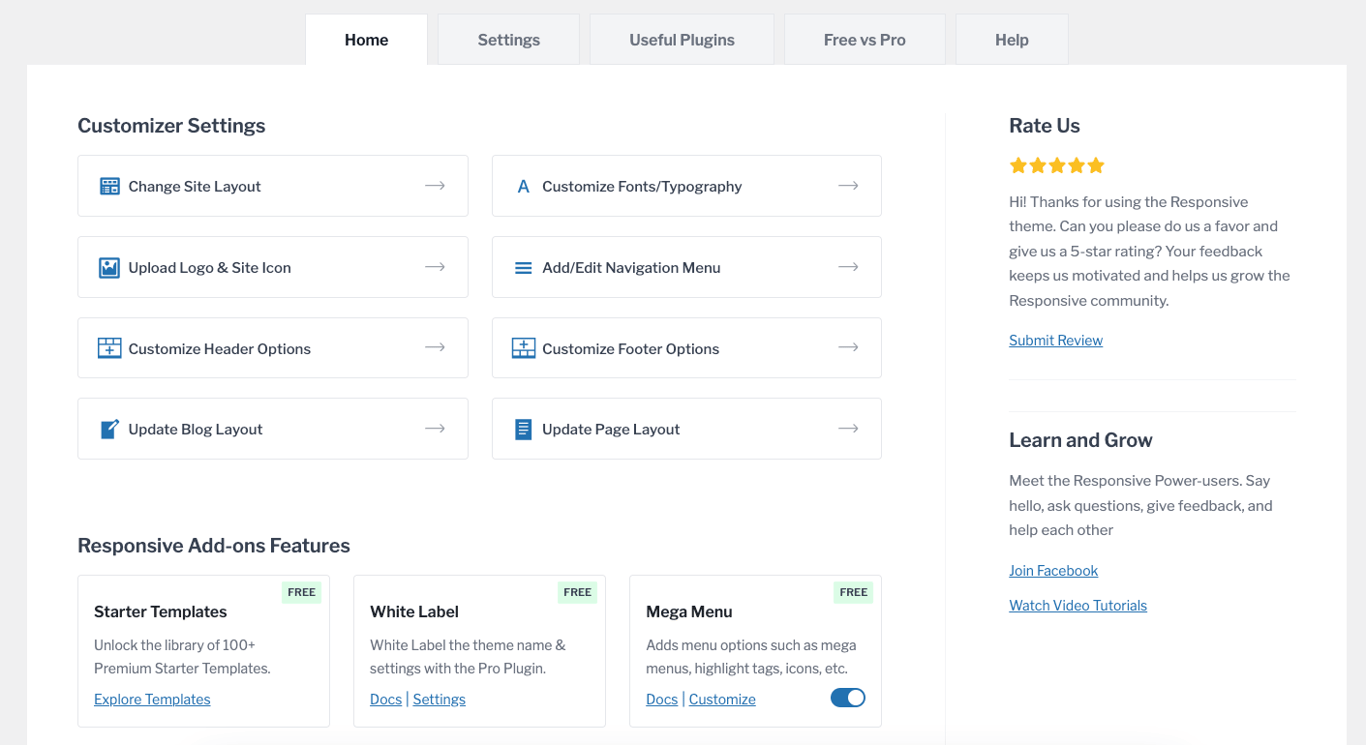Viewport: 1366px width, 745px height.
Task: Click the fifth star in Rate Us
Action: pos(1097,165)
